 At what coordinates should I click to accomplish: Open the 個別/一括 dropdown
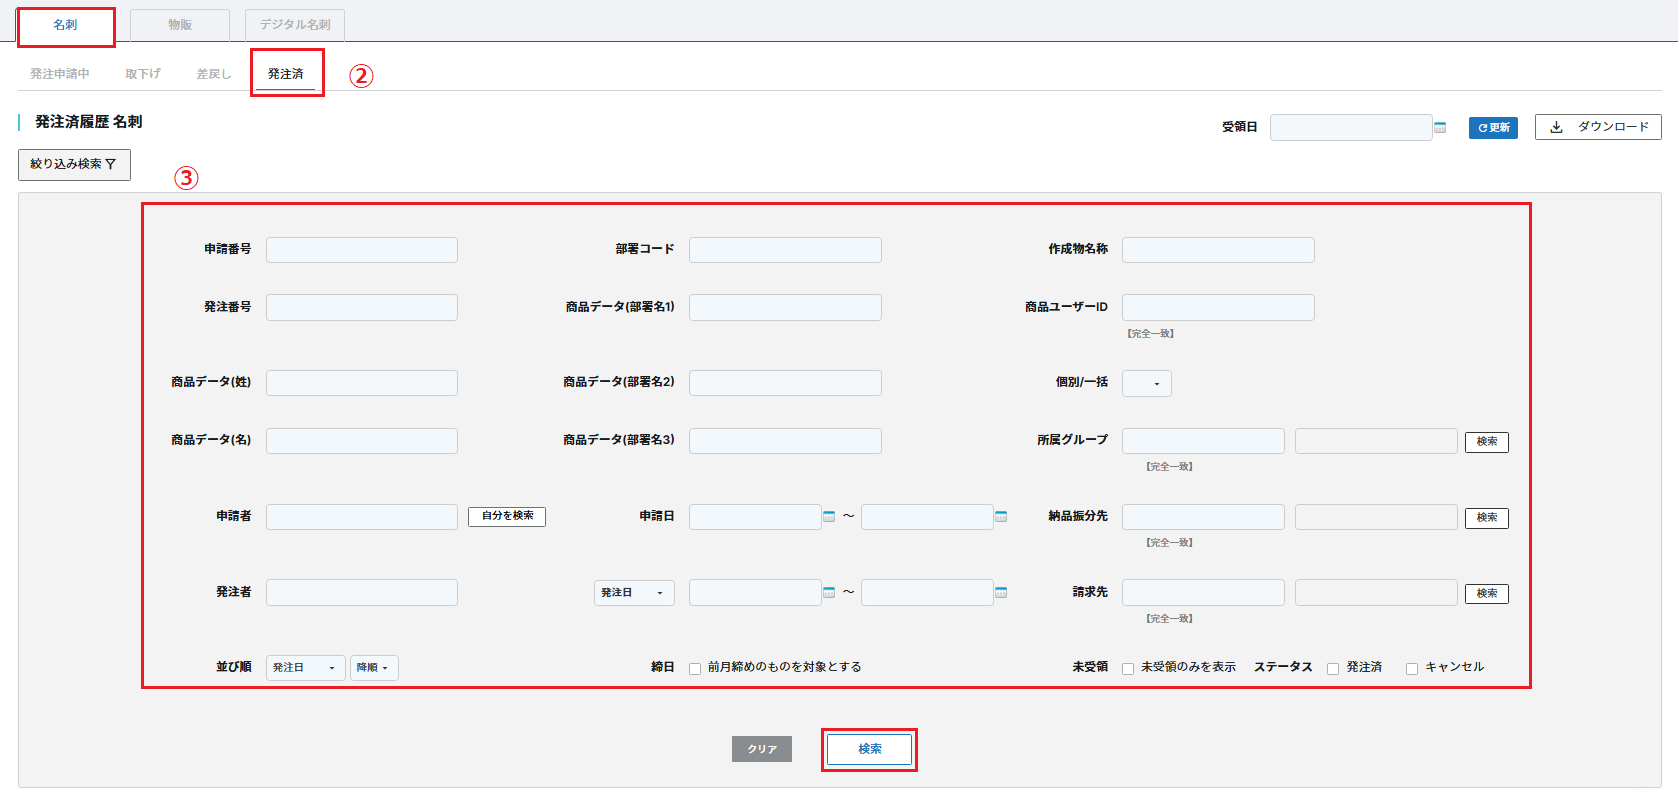tap(1147, 383)
